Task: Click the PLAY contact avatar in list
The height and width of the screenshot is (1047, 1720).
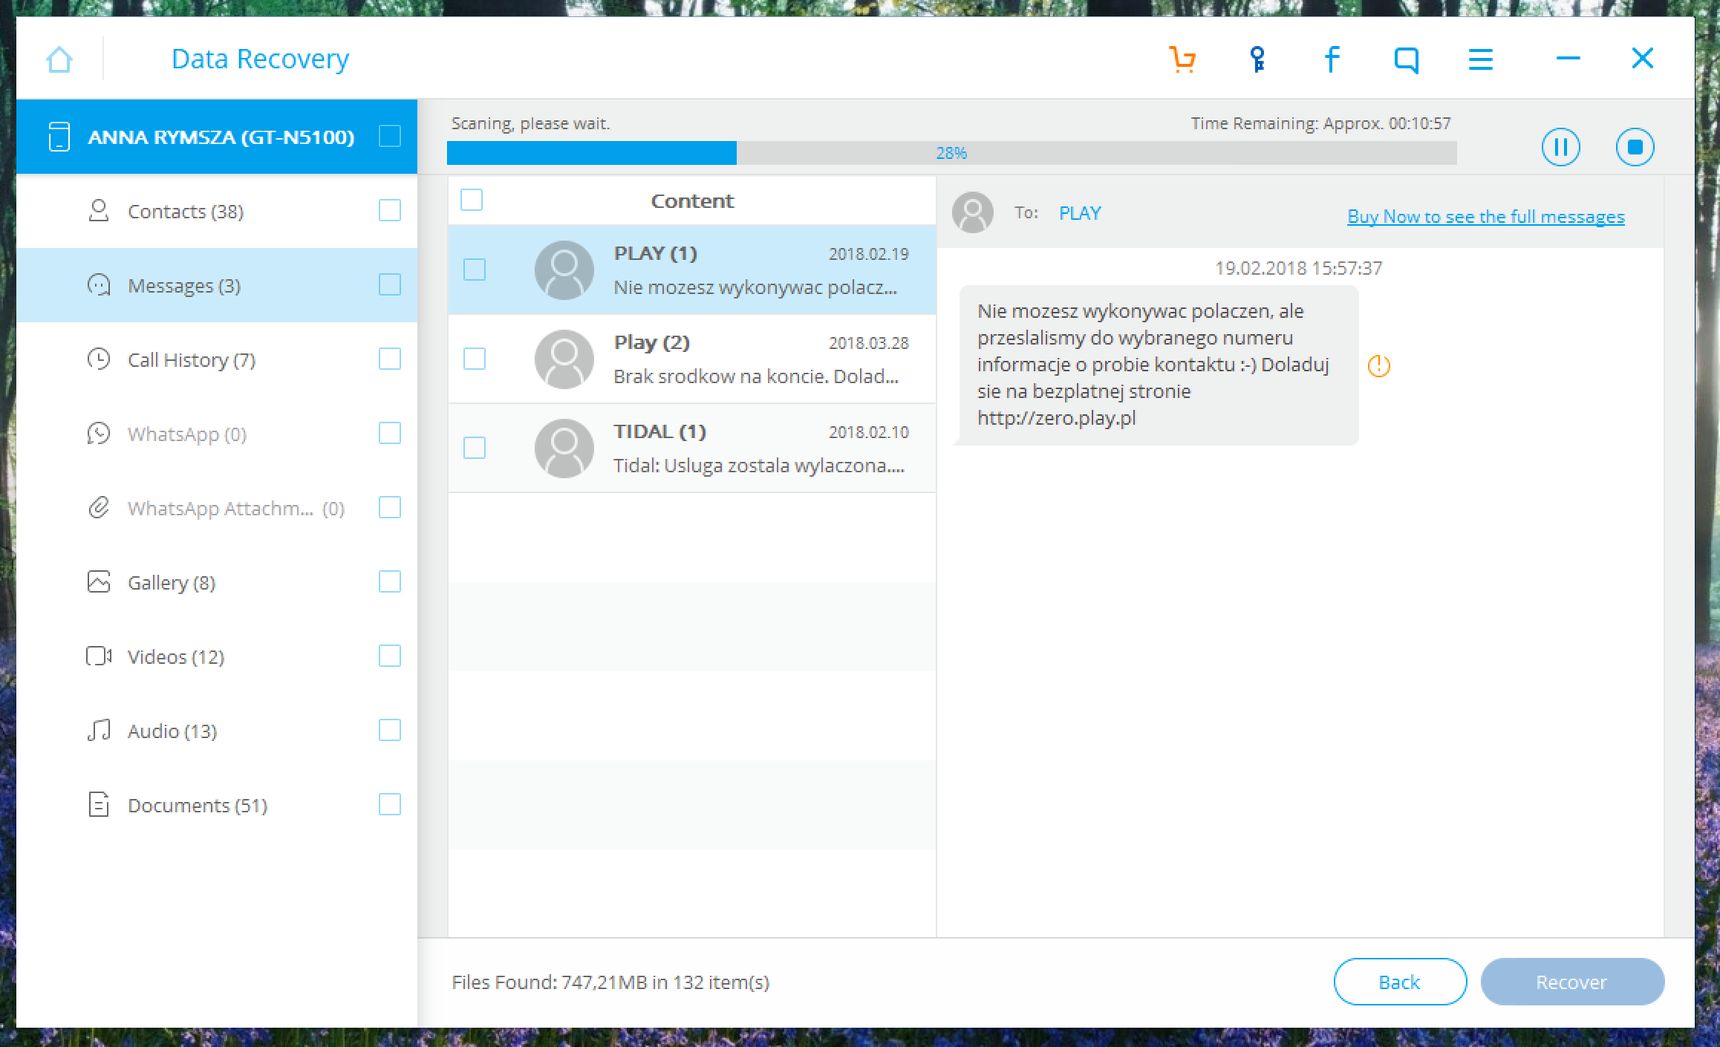Action: point(564,270)
